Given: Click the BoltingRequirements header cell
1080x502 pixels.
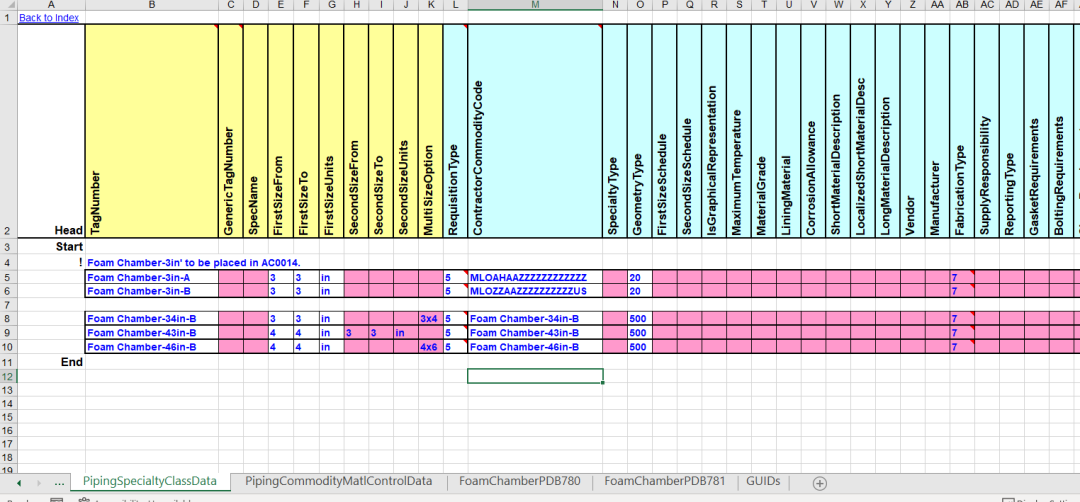Looking at the screenshot, I should (x=1061, y=132).
